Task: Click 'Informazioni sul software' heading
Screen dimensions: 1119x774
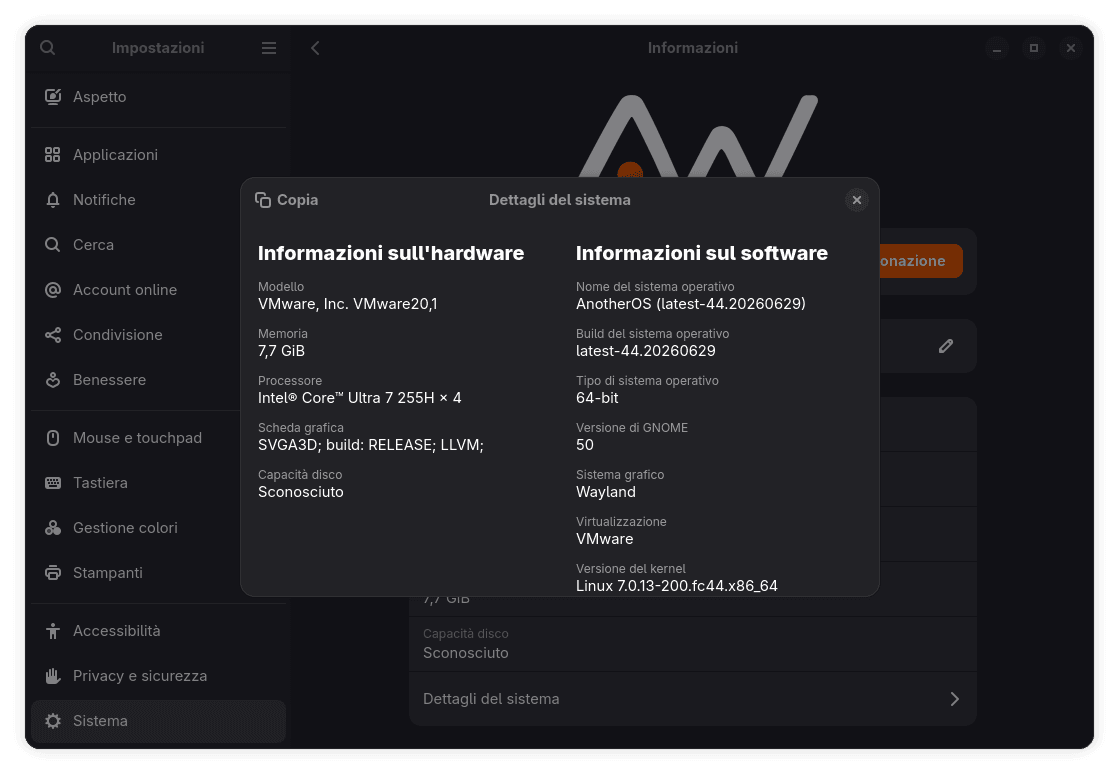Action: [x=702, y=253]
